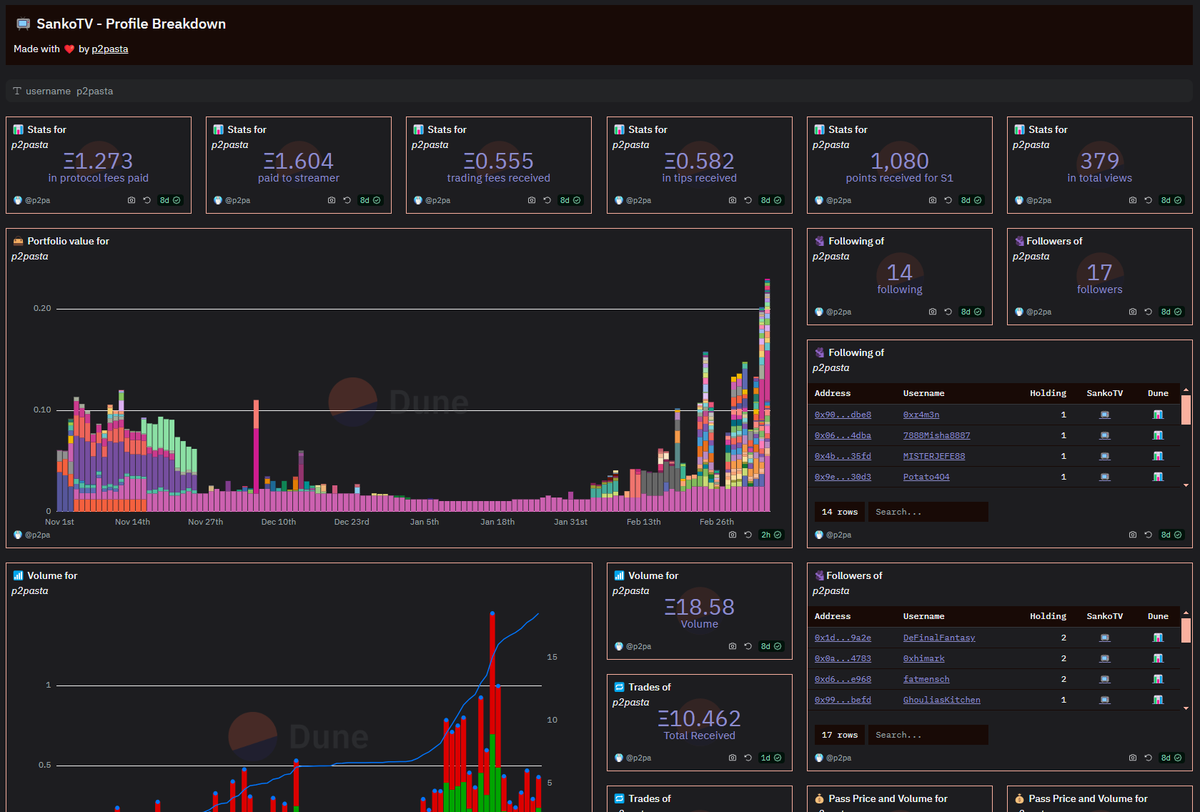Refresh the points received for S1 widget
Viewport: 1200px width, 812px height.
coord(948,200)
